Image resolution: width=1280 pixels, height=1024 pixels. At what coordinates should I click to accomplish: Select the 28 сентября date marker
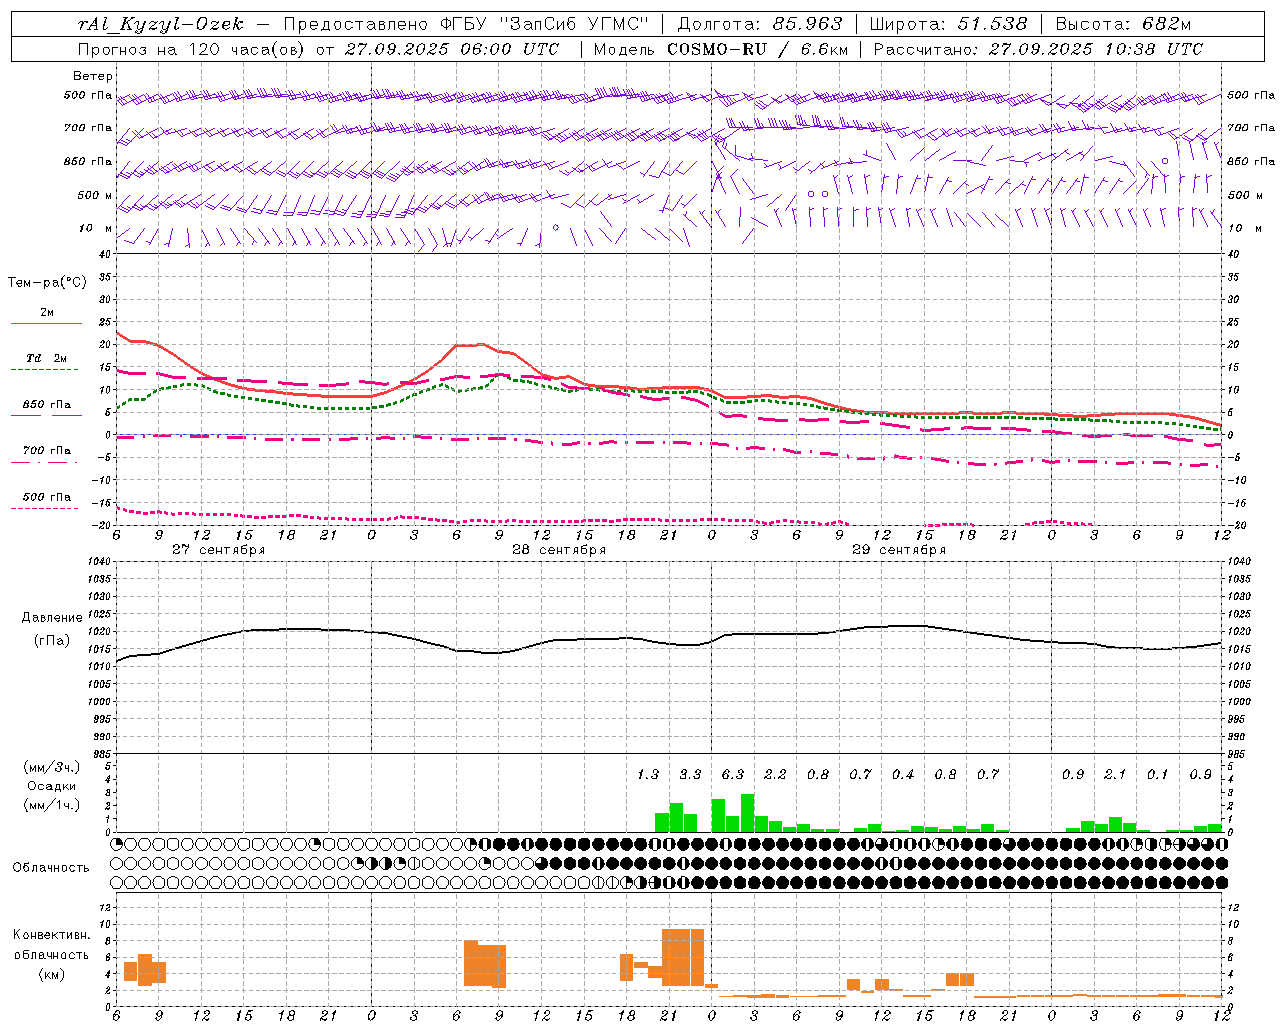(x=558, y=550)
